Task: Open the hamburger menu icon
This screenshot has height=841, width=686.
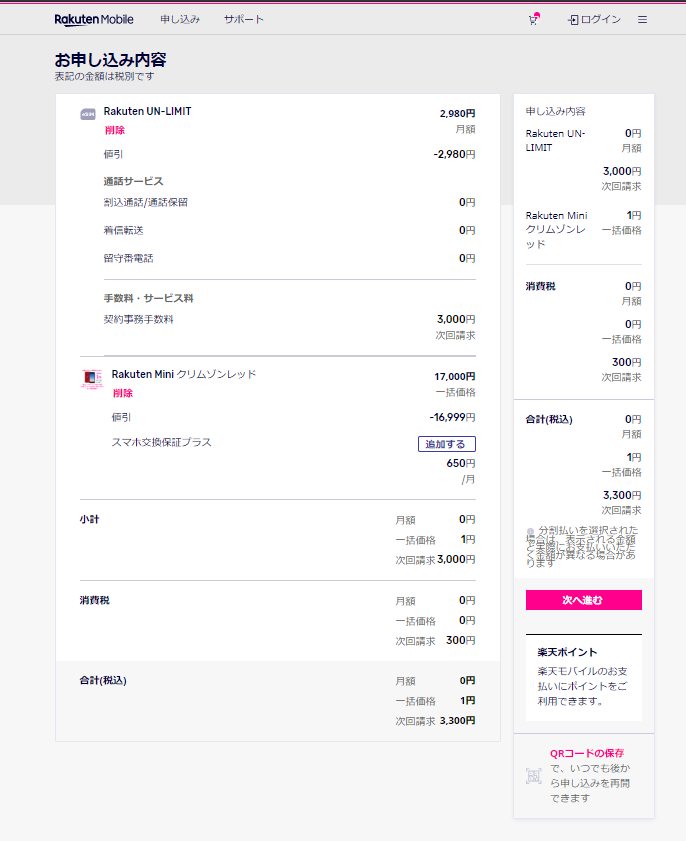Action: [642, 20]
